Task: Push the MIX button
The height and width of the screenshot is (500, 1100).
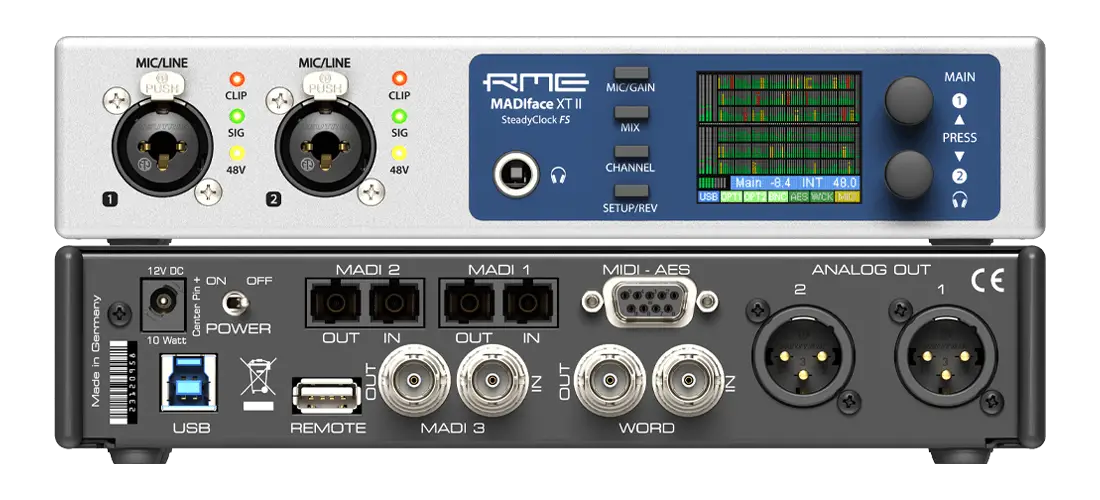Action: click(x=632, y=112)
